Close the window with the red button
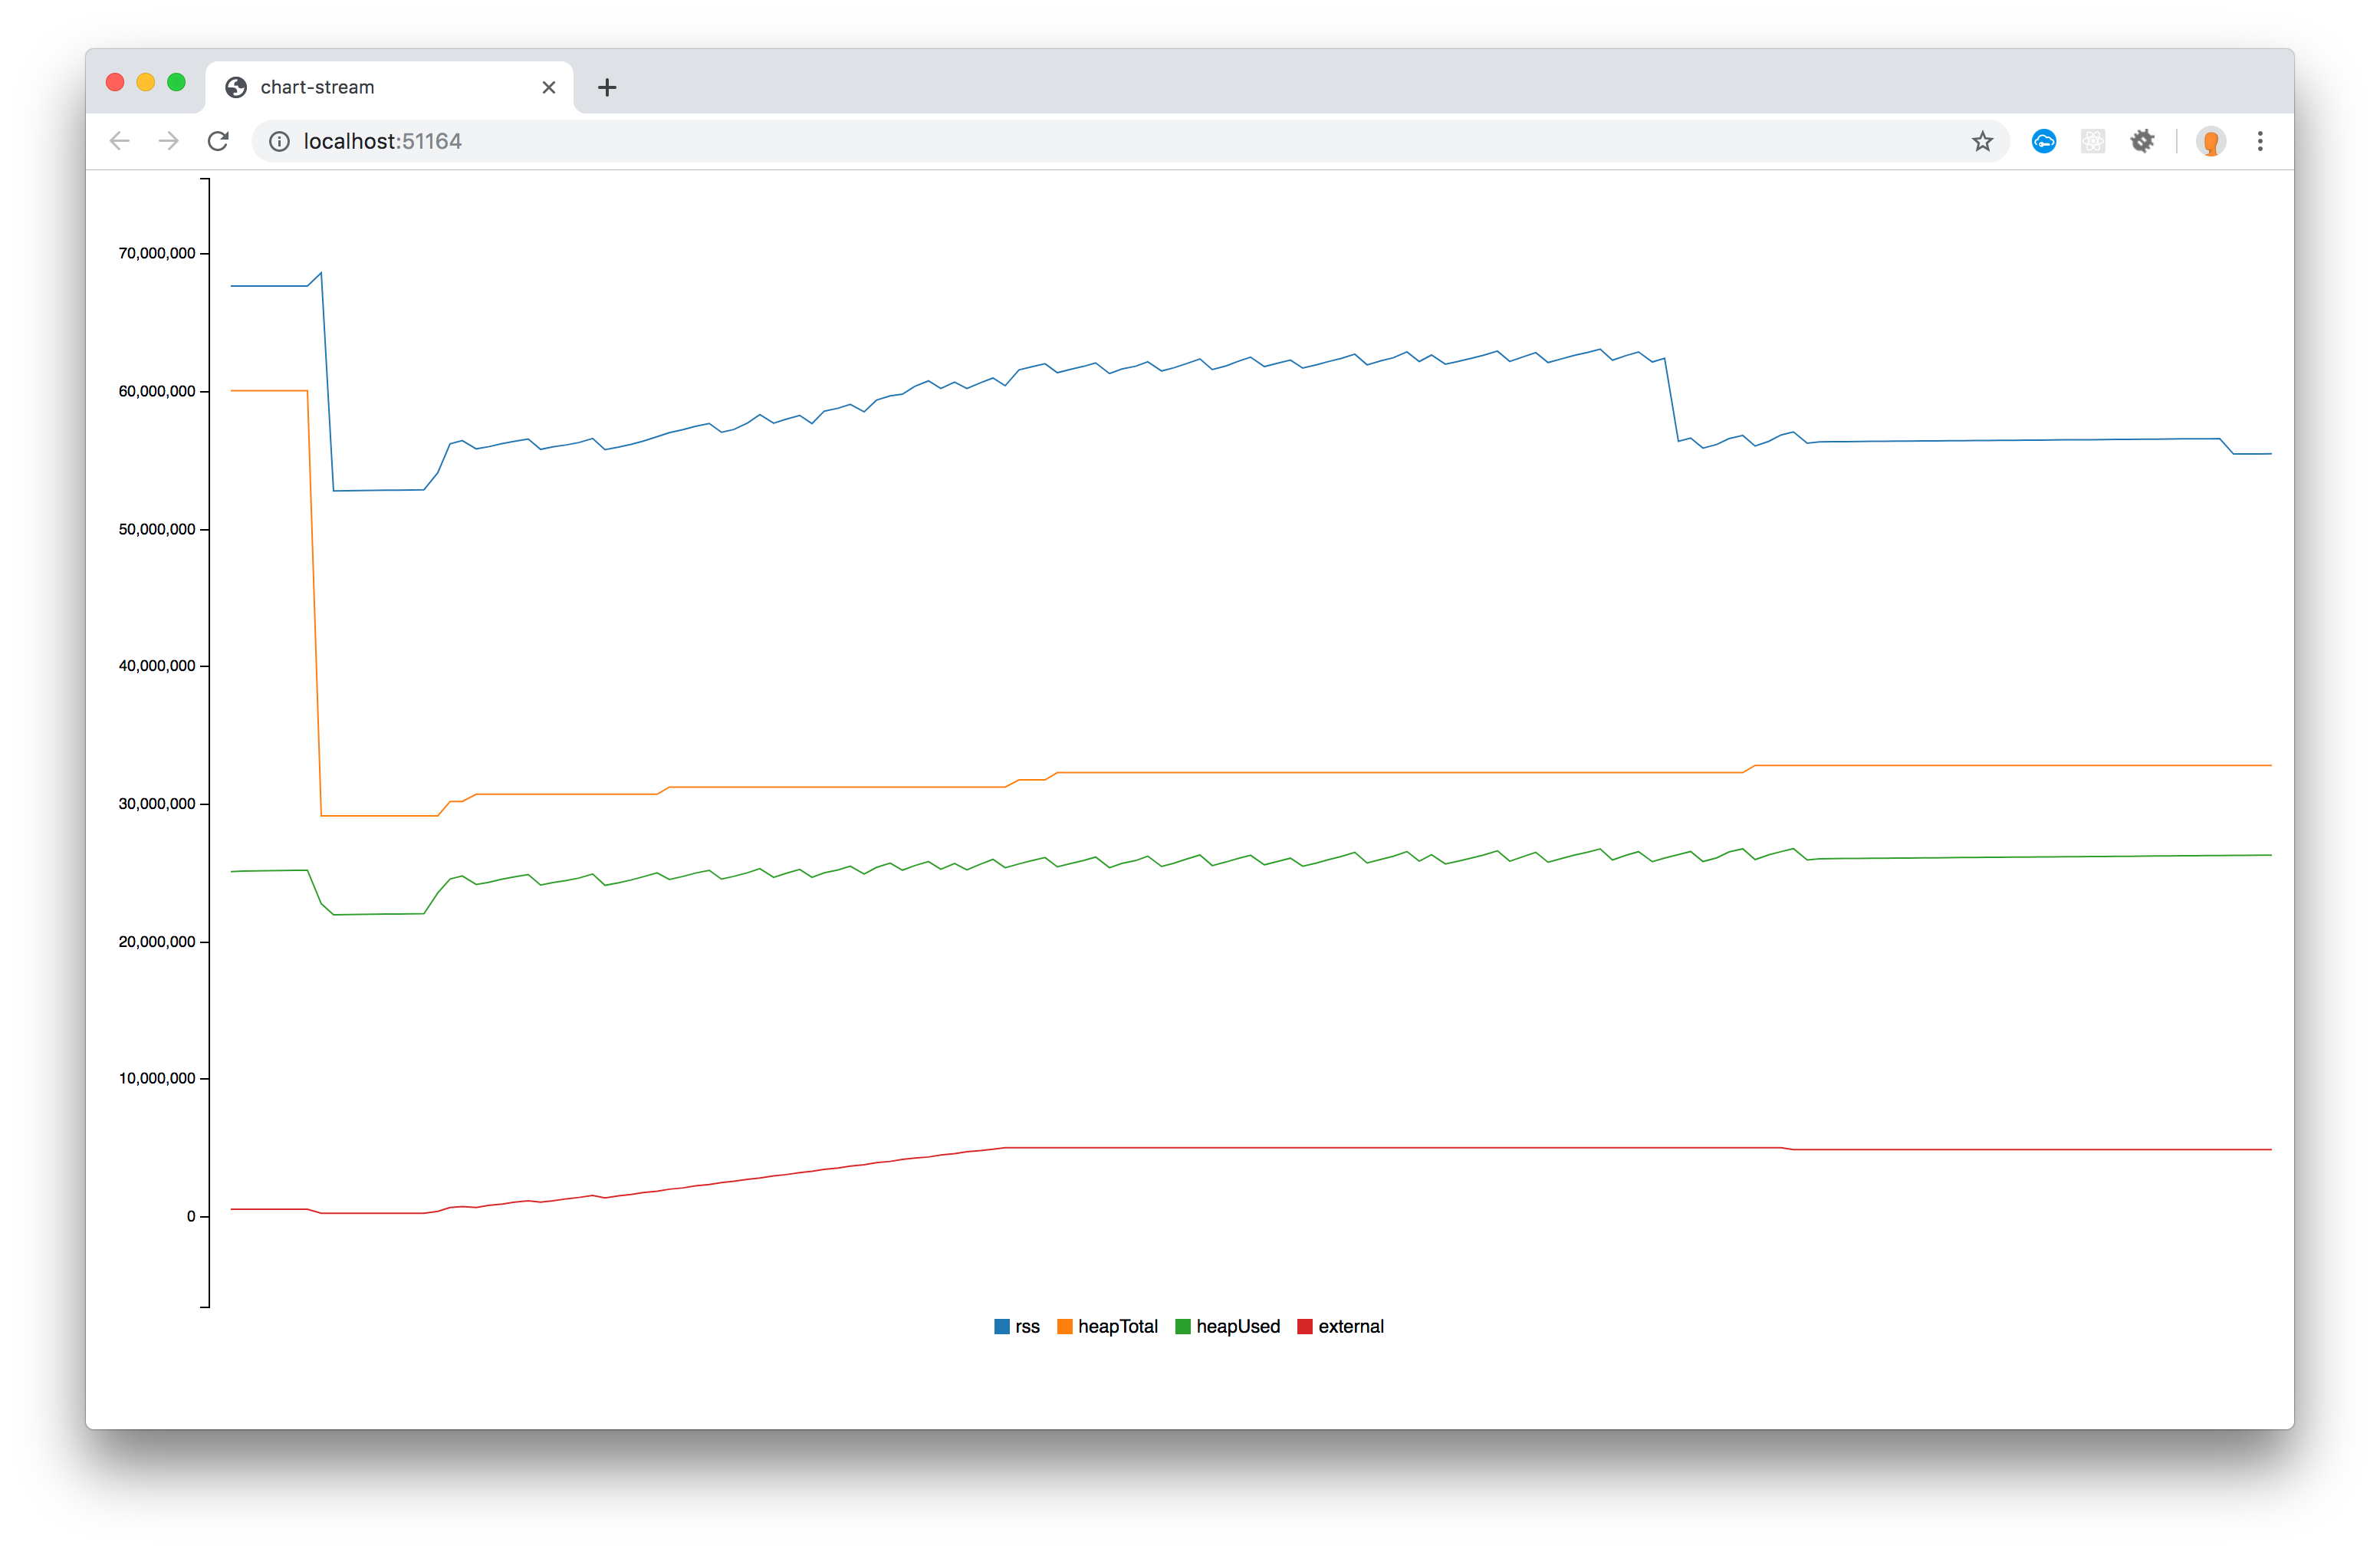The height and width of the screenshot is (1552, 2380). (x=115, y=82)
